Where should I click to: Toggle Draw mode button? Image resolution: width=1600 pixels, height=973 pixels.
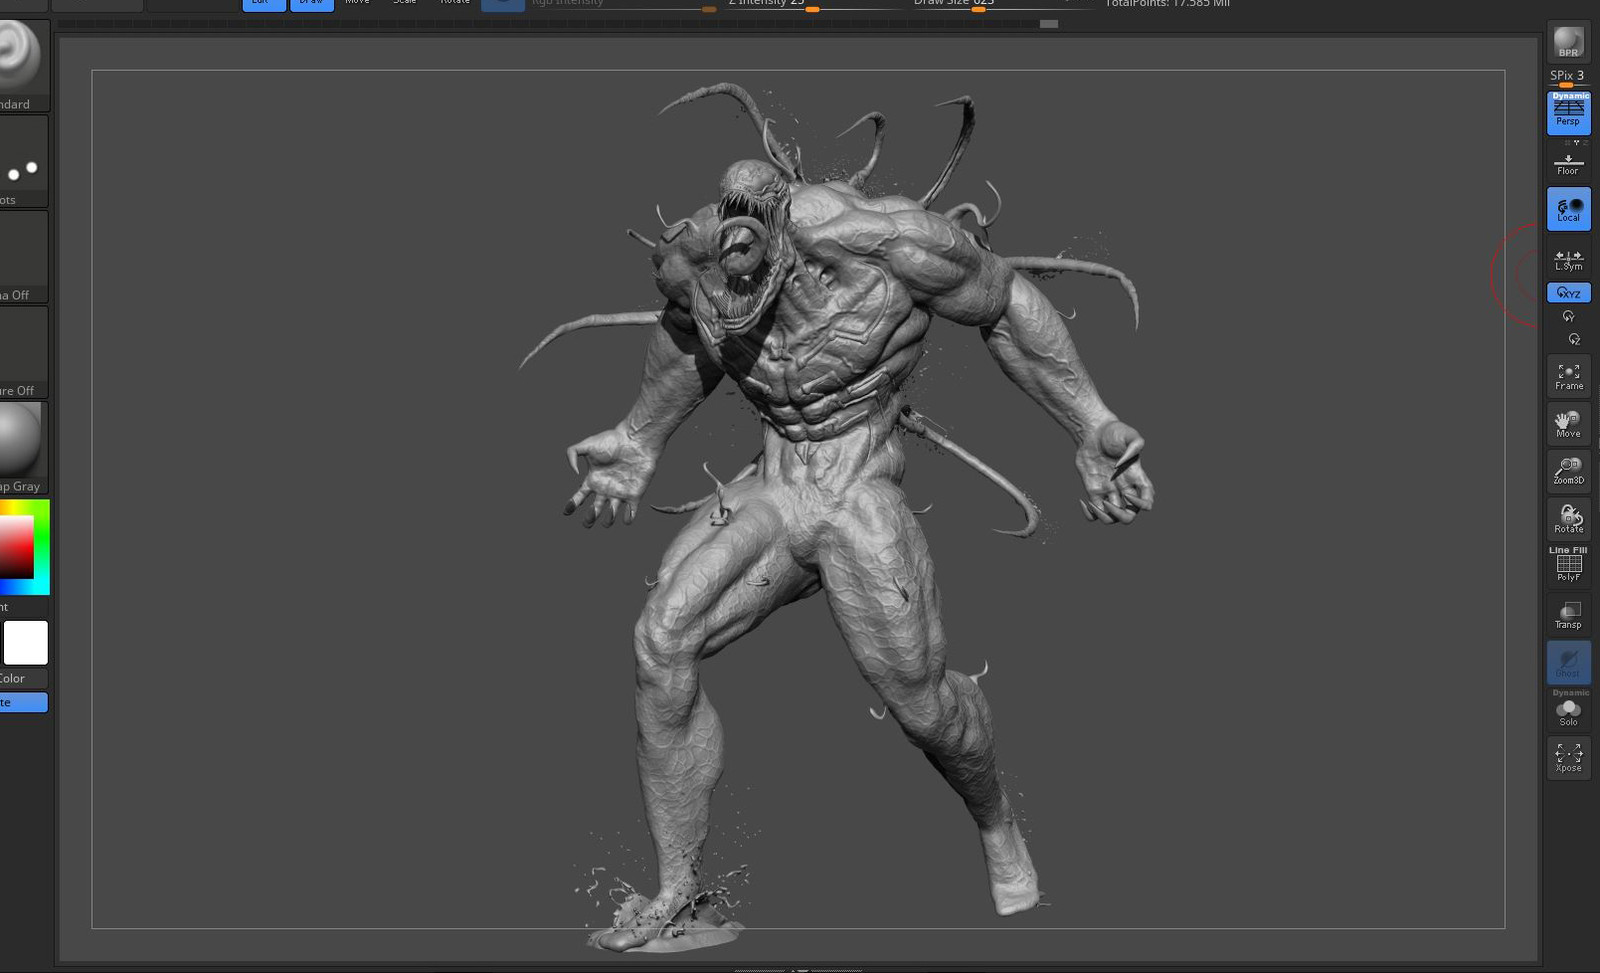(312, 4)
